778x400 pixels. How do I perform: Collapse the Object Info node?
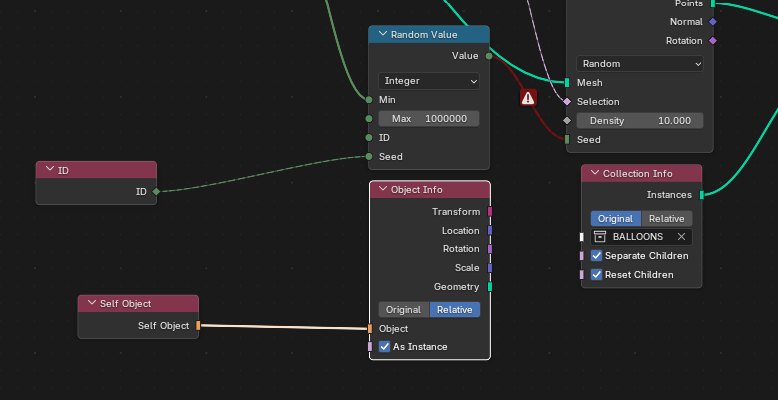[382, 189]
